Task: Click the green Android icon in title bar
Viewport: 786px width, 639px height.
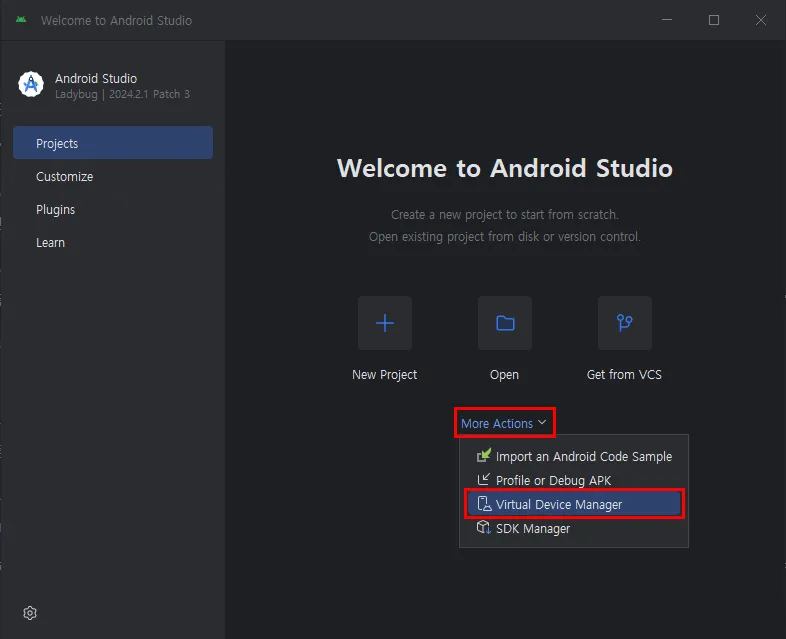Action: (21, 20)
